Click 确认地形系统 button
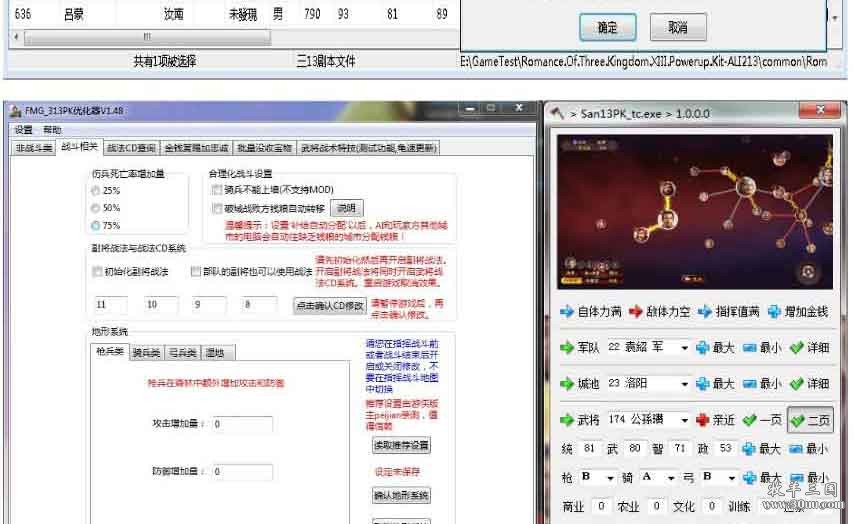 coord(401,496)
